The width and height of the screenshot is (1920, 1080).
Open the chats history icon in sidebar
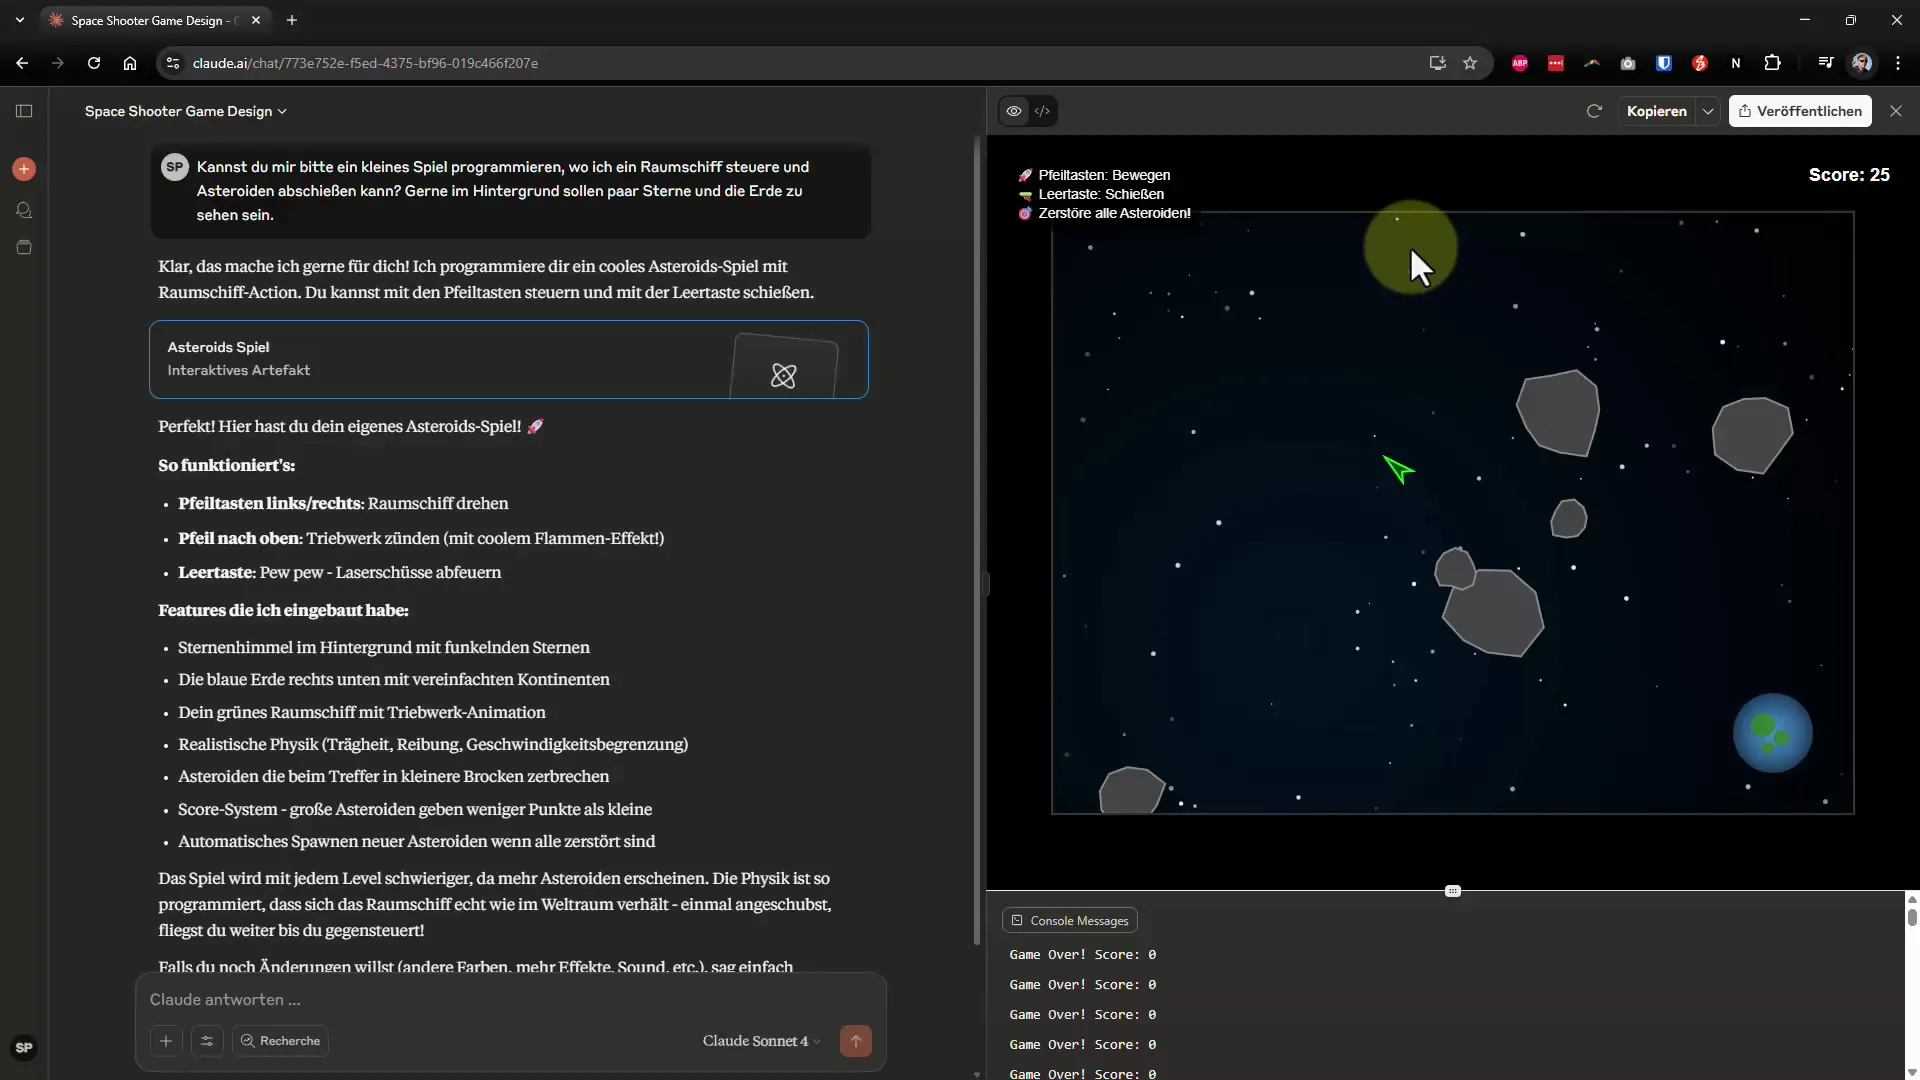24,210
